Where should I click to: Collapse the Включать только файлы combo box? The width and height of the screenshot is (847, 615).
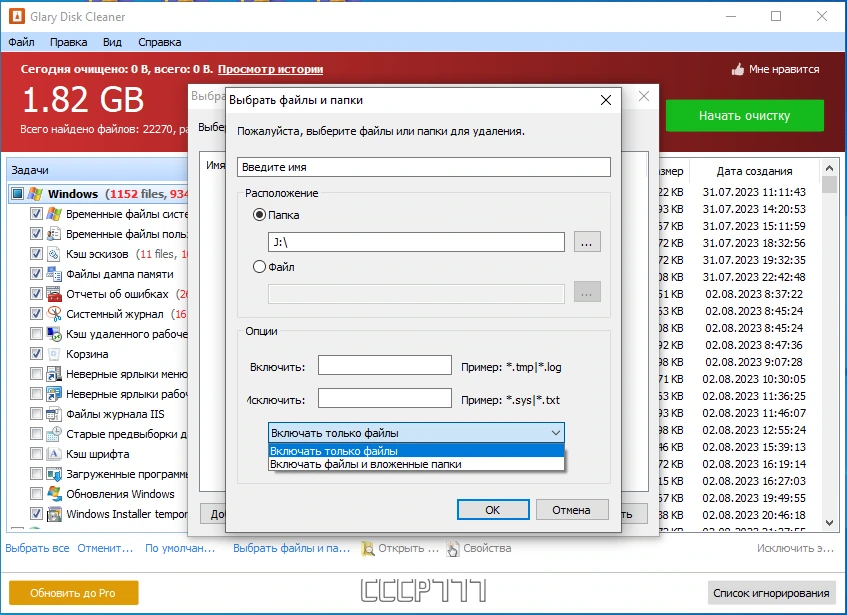(x=416, y=432)
